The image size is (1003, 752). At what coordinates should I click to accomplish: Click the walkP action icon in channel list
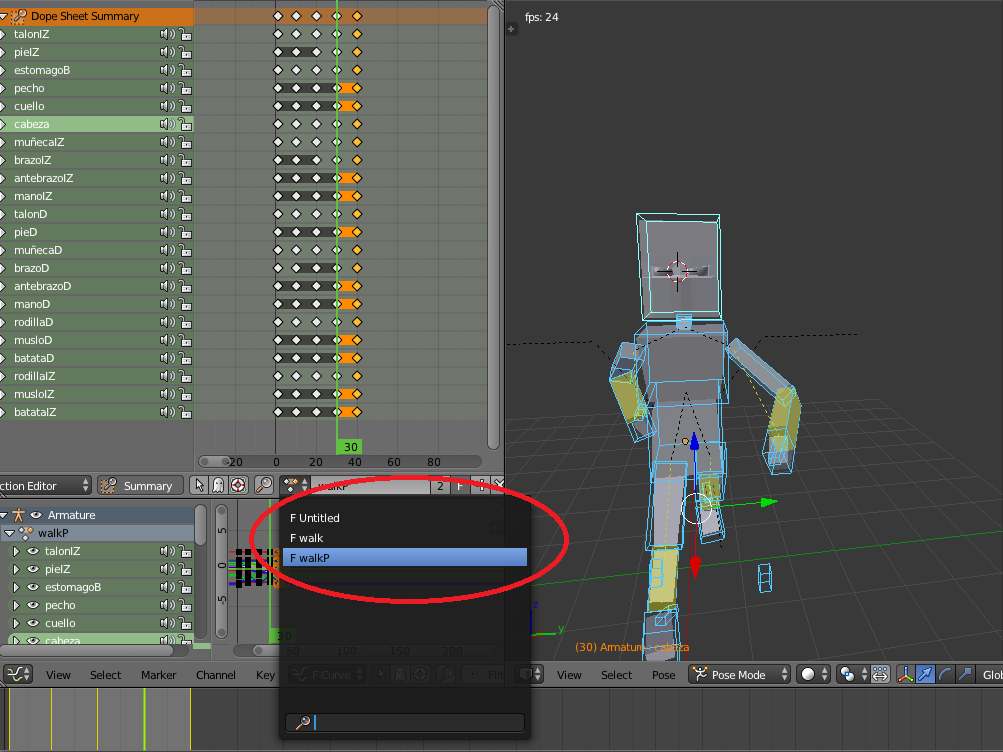[x=26, y=533]
